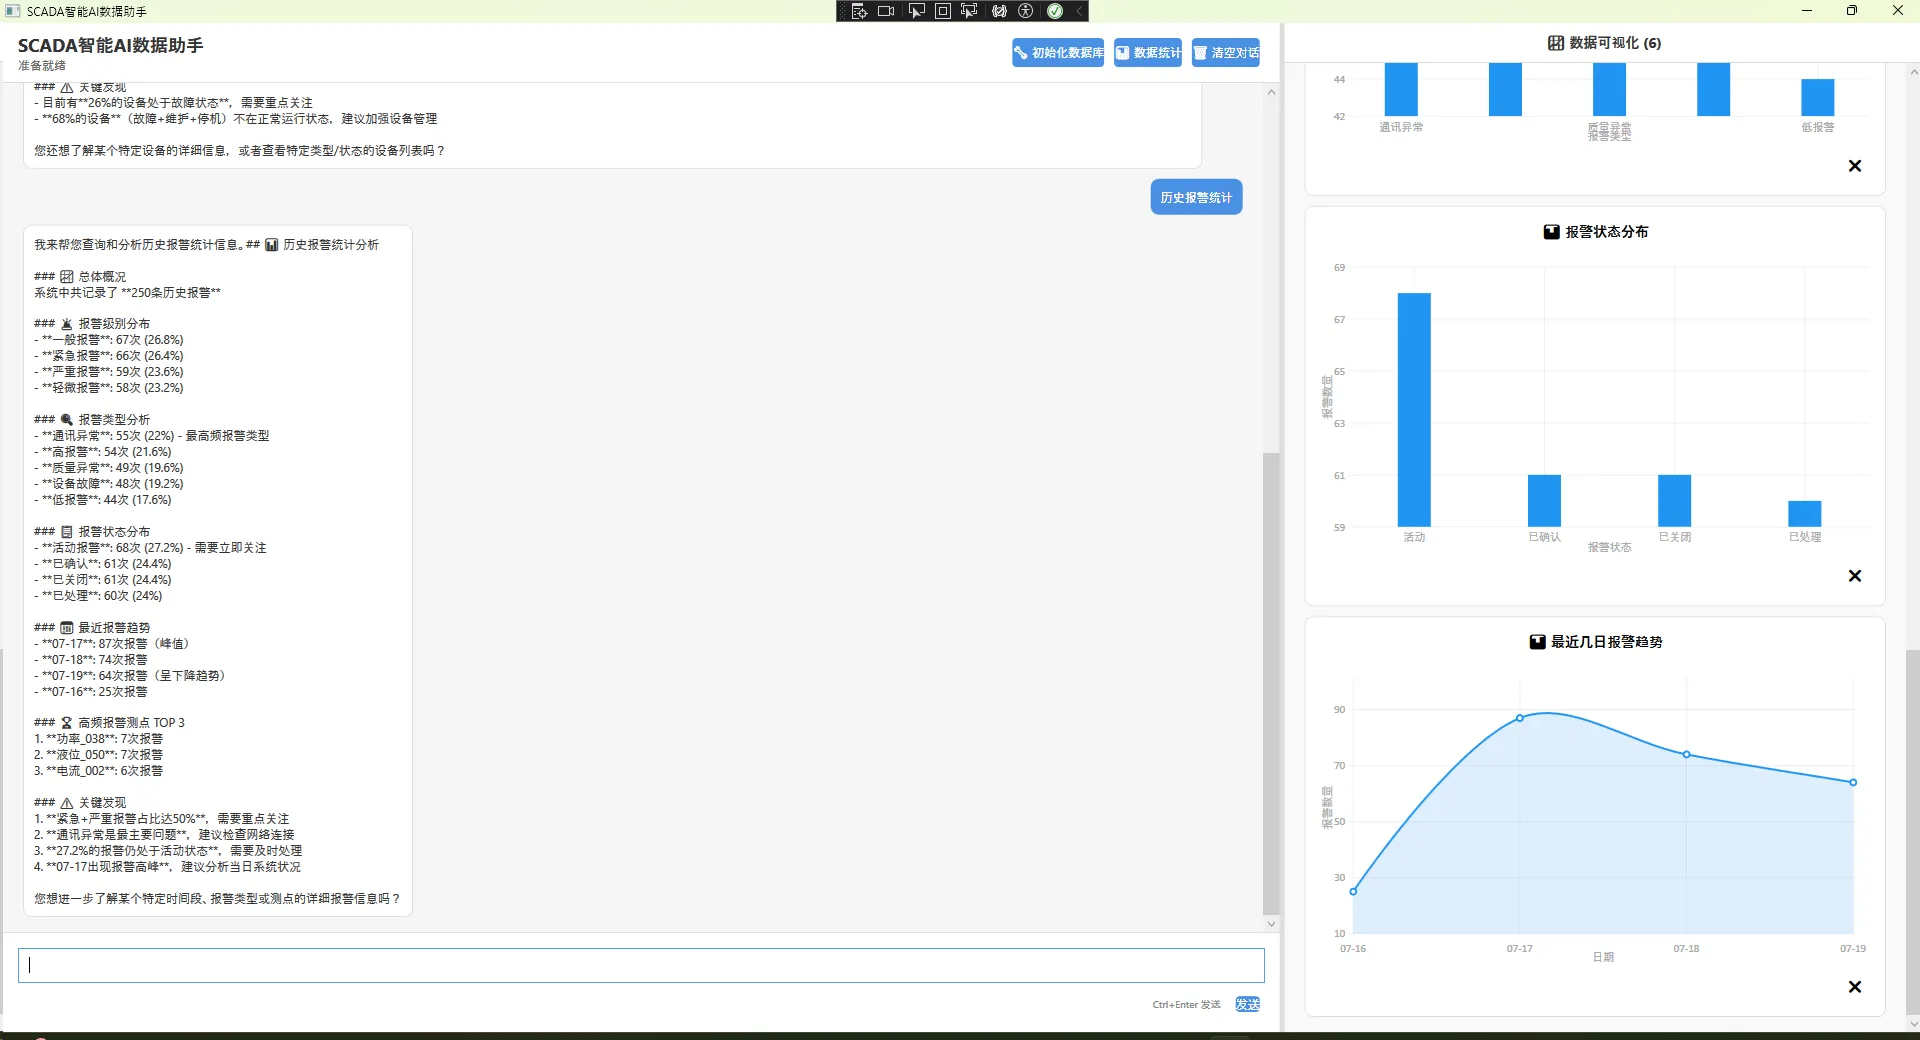Image resolution: width=1920 pixels, height=1040 pixels.
Task: Click the 07-17 peak point on trend chart
Action: 1520,718
